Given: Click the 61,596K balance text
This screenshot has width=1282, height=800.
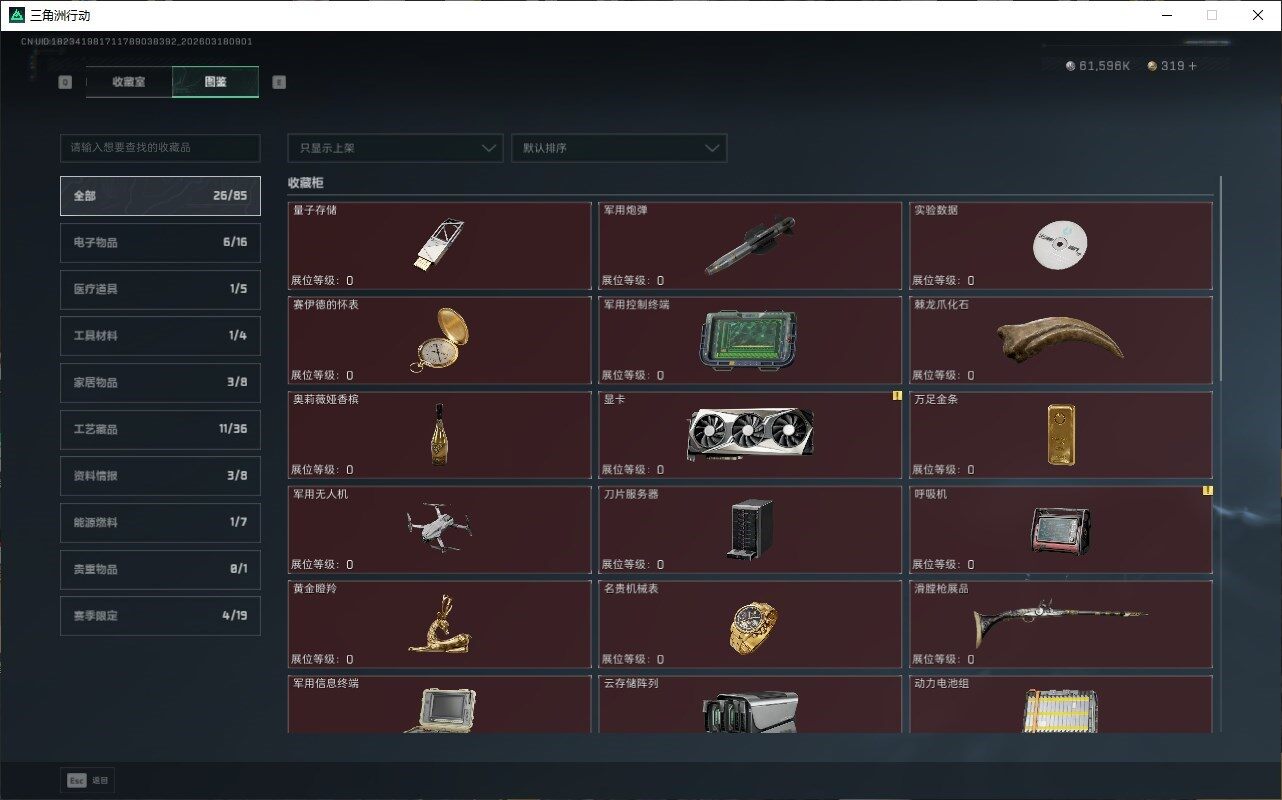Looking at the screenshot, I should 1104,66.
